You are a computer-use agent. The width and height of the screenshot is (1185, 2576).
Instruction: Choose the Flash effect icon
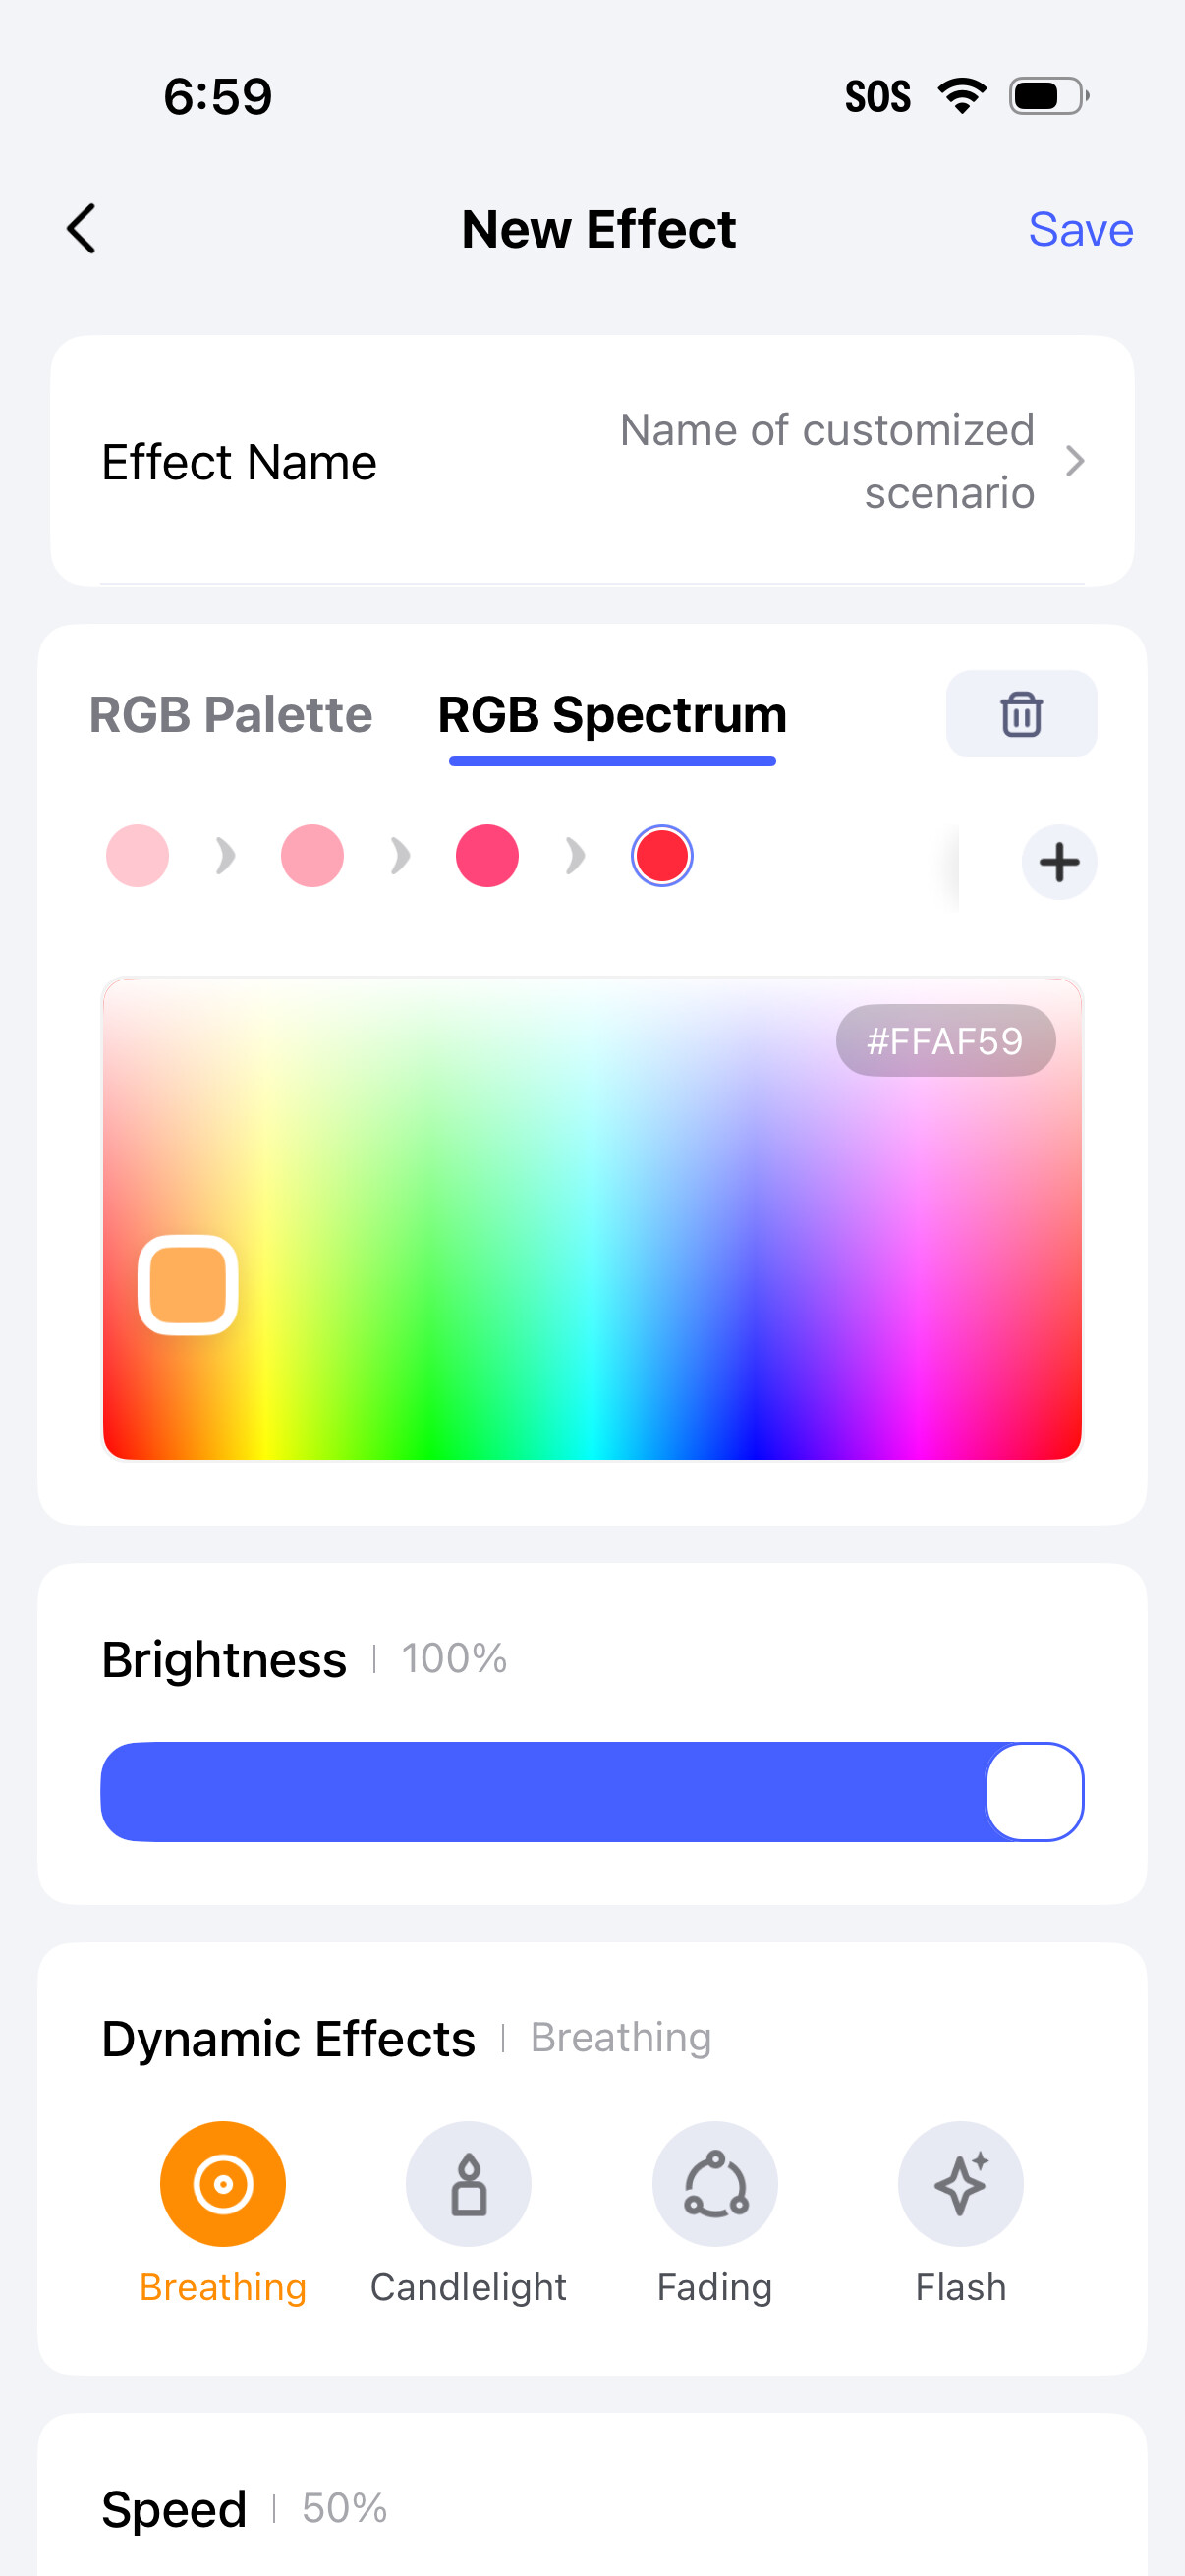[960, 2183]
